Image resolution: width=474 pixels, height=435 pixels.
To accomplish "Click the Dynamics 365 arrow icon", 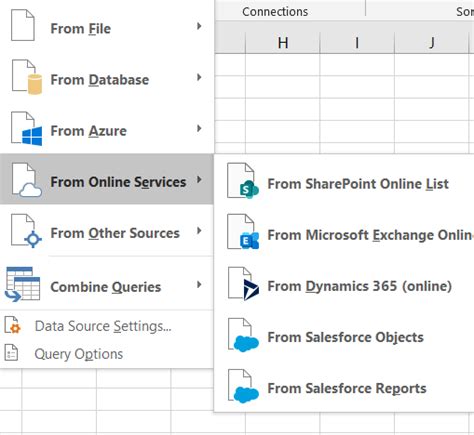I will [x=244, y=283].
